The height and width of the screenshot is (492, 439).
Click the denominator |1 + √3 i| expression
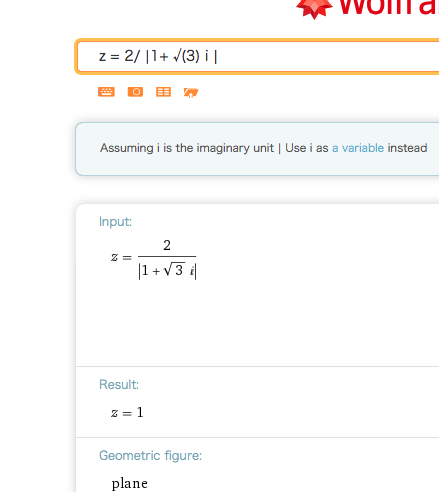pos(167,270)
